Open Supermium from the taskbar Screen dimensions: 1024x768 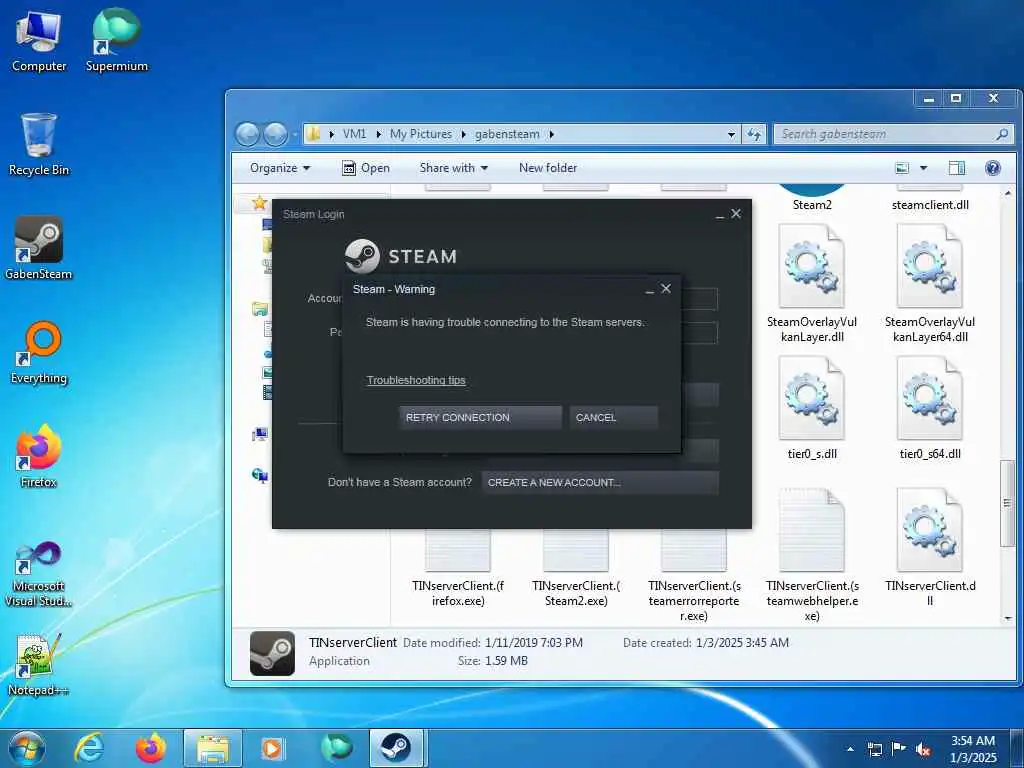336,748
